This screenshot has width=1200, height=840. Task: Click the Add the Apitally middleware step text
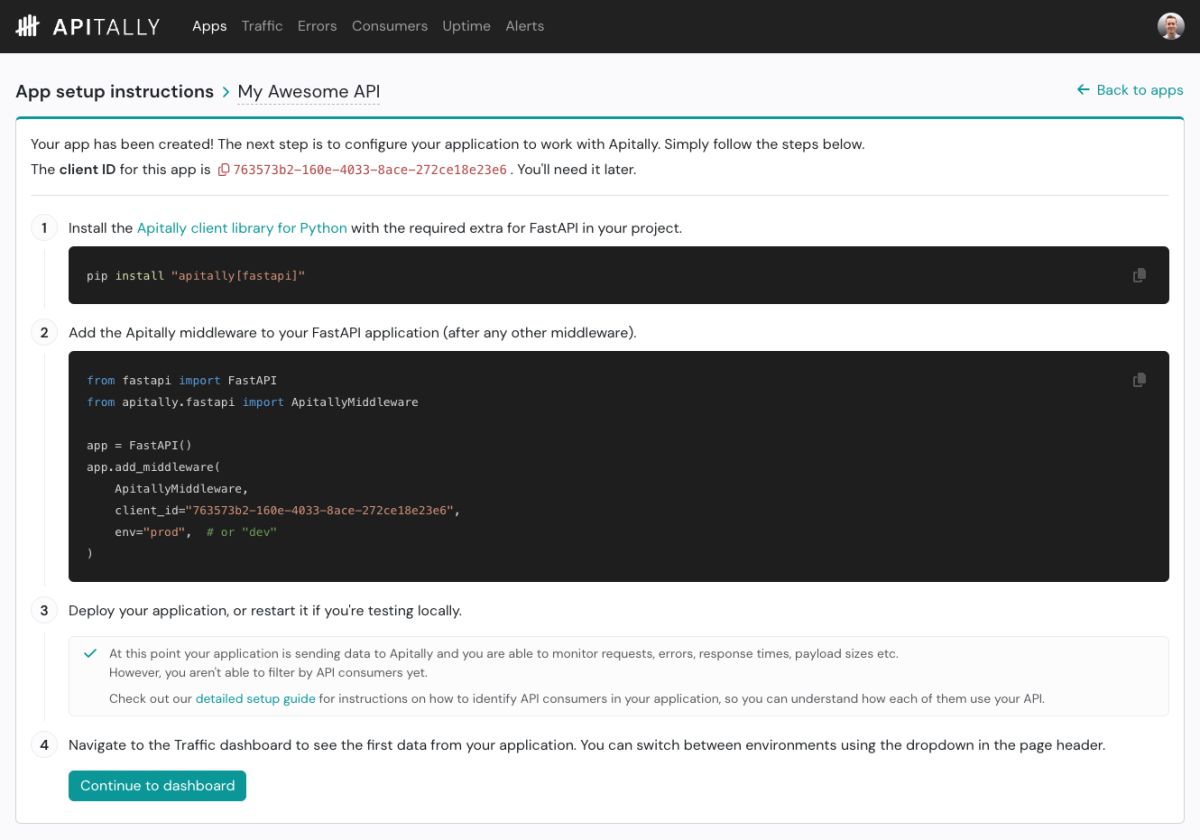pos(352,332)
